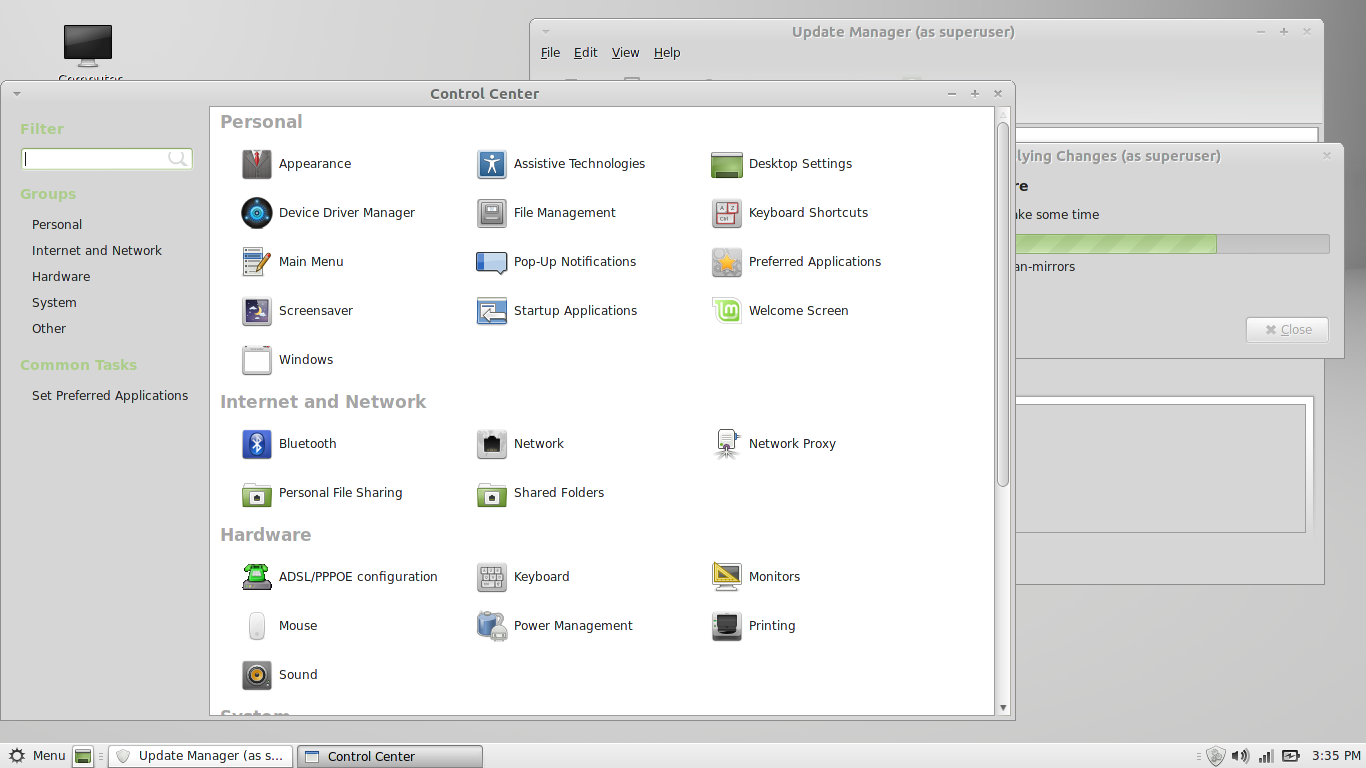The image size is (1366, 768).
Task: Open Keyboard hardware settings
Action: click(492, 577)
